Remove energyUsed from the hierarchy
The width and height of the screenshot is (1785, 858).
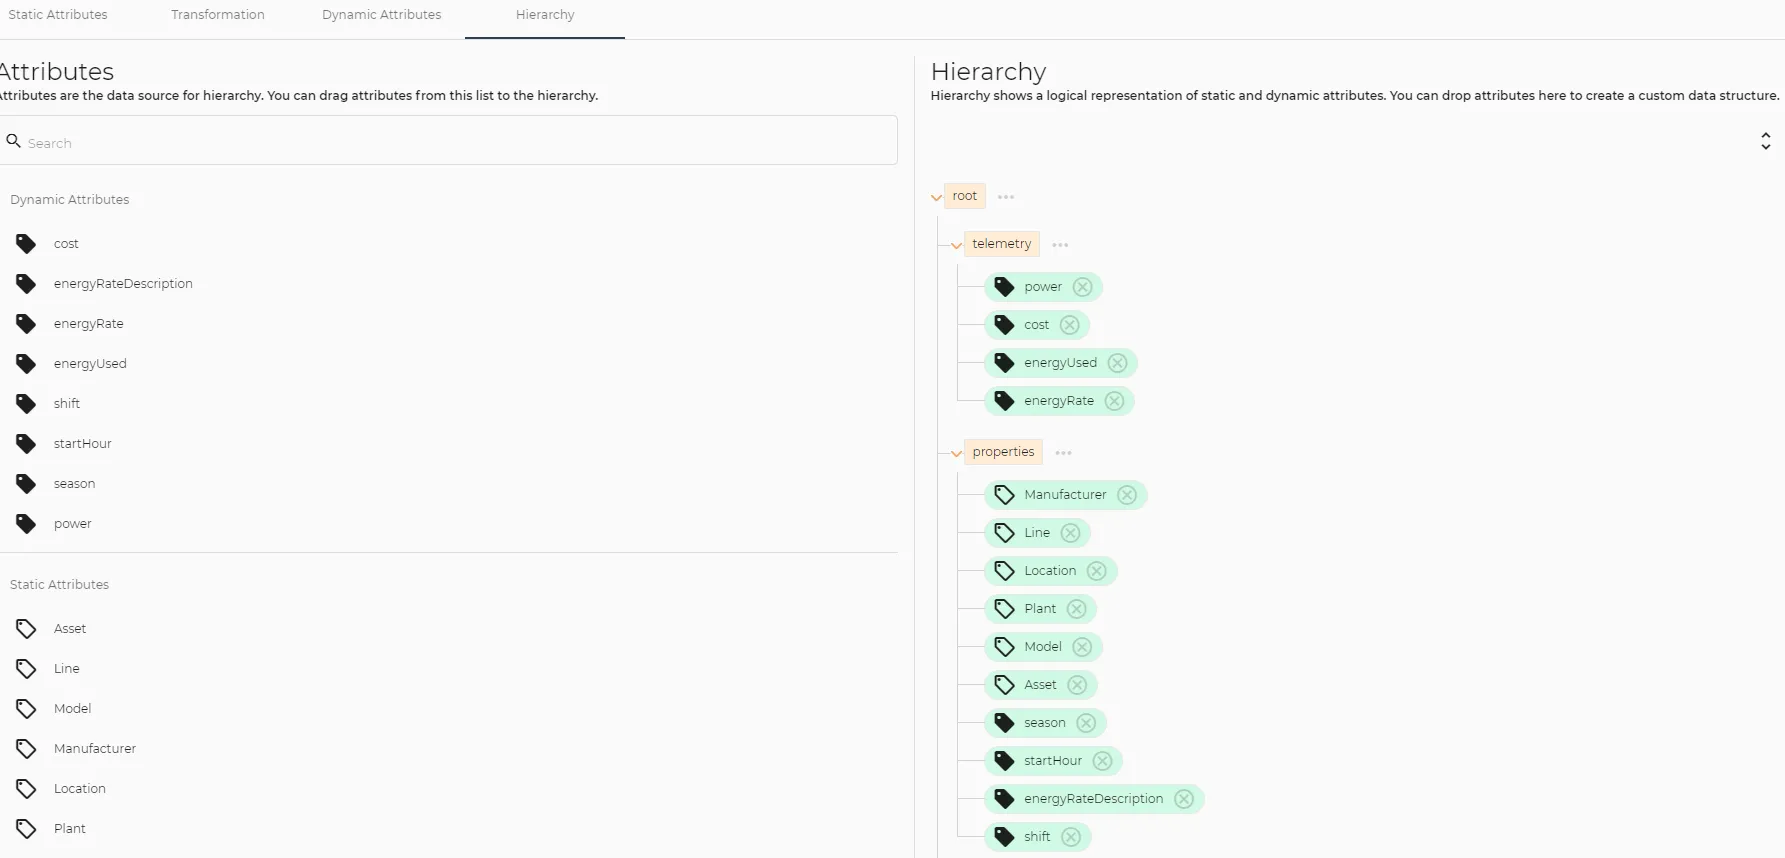pyautogui.click(x=1117, y=363)
